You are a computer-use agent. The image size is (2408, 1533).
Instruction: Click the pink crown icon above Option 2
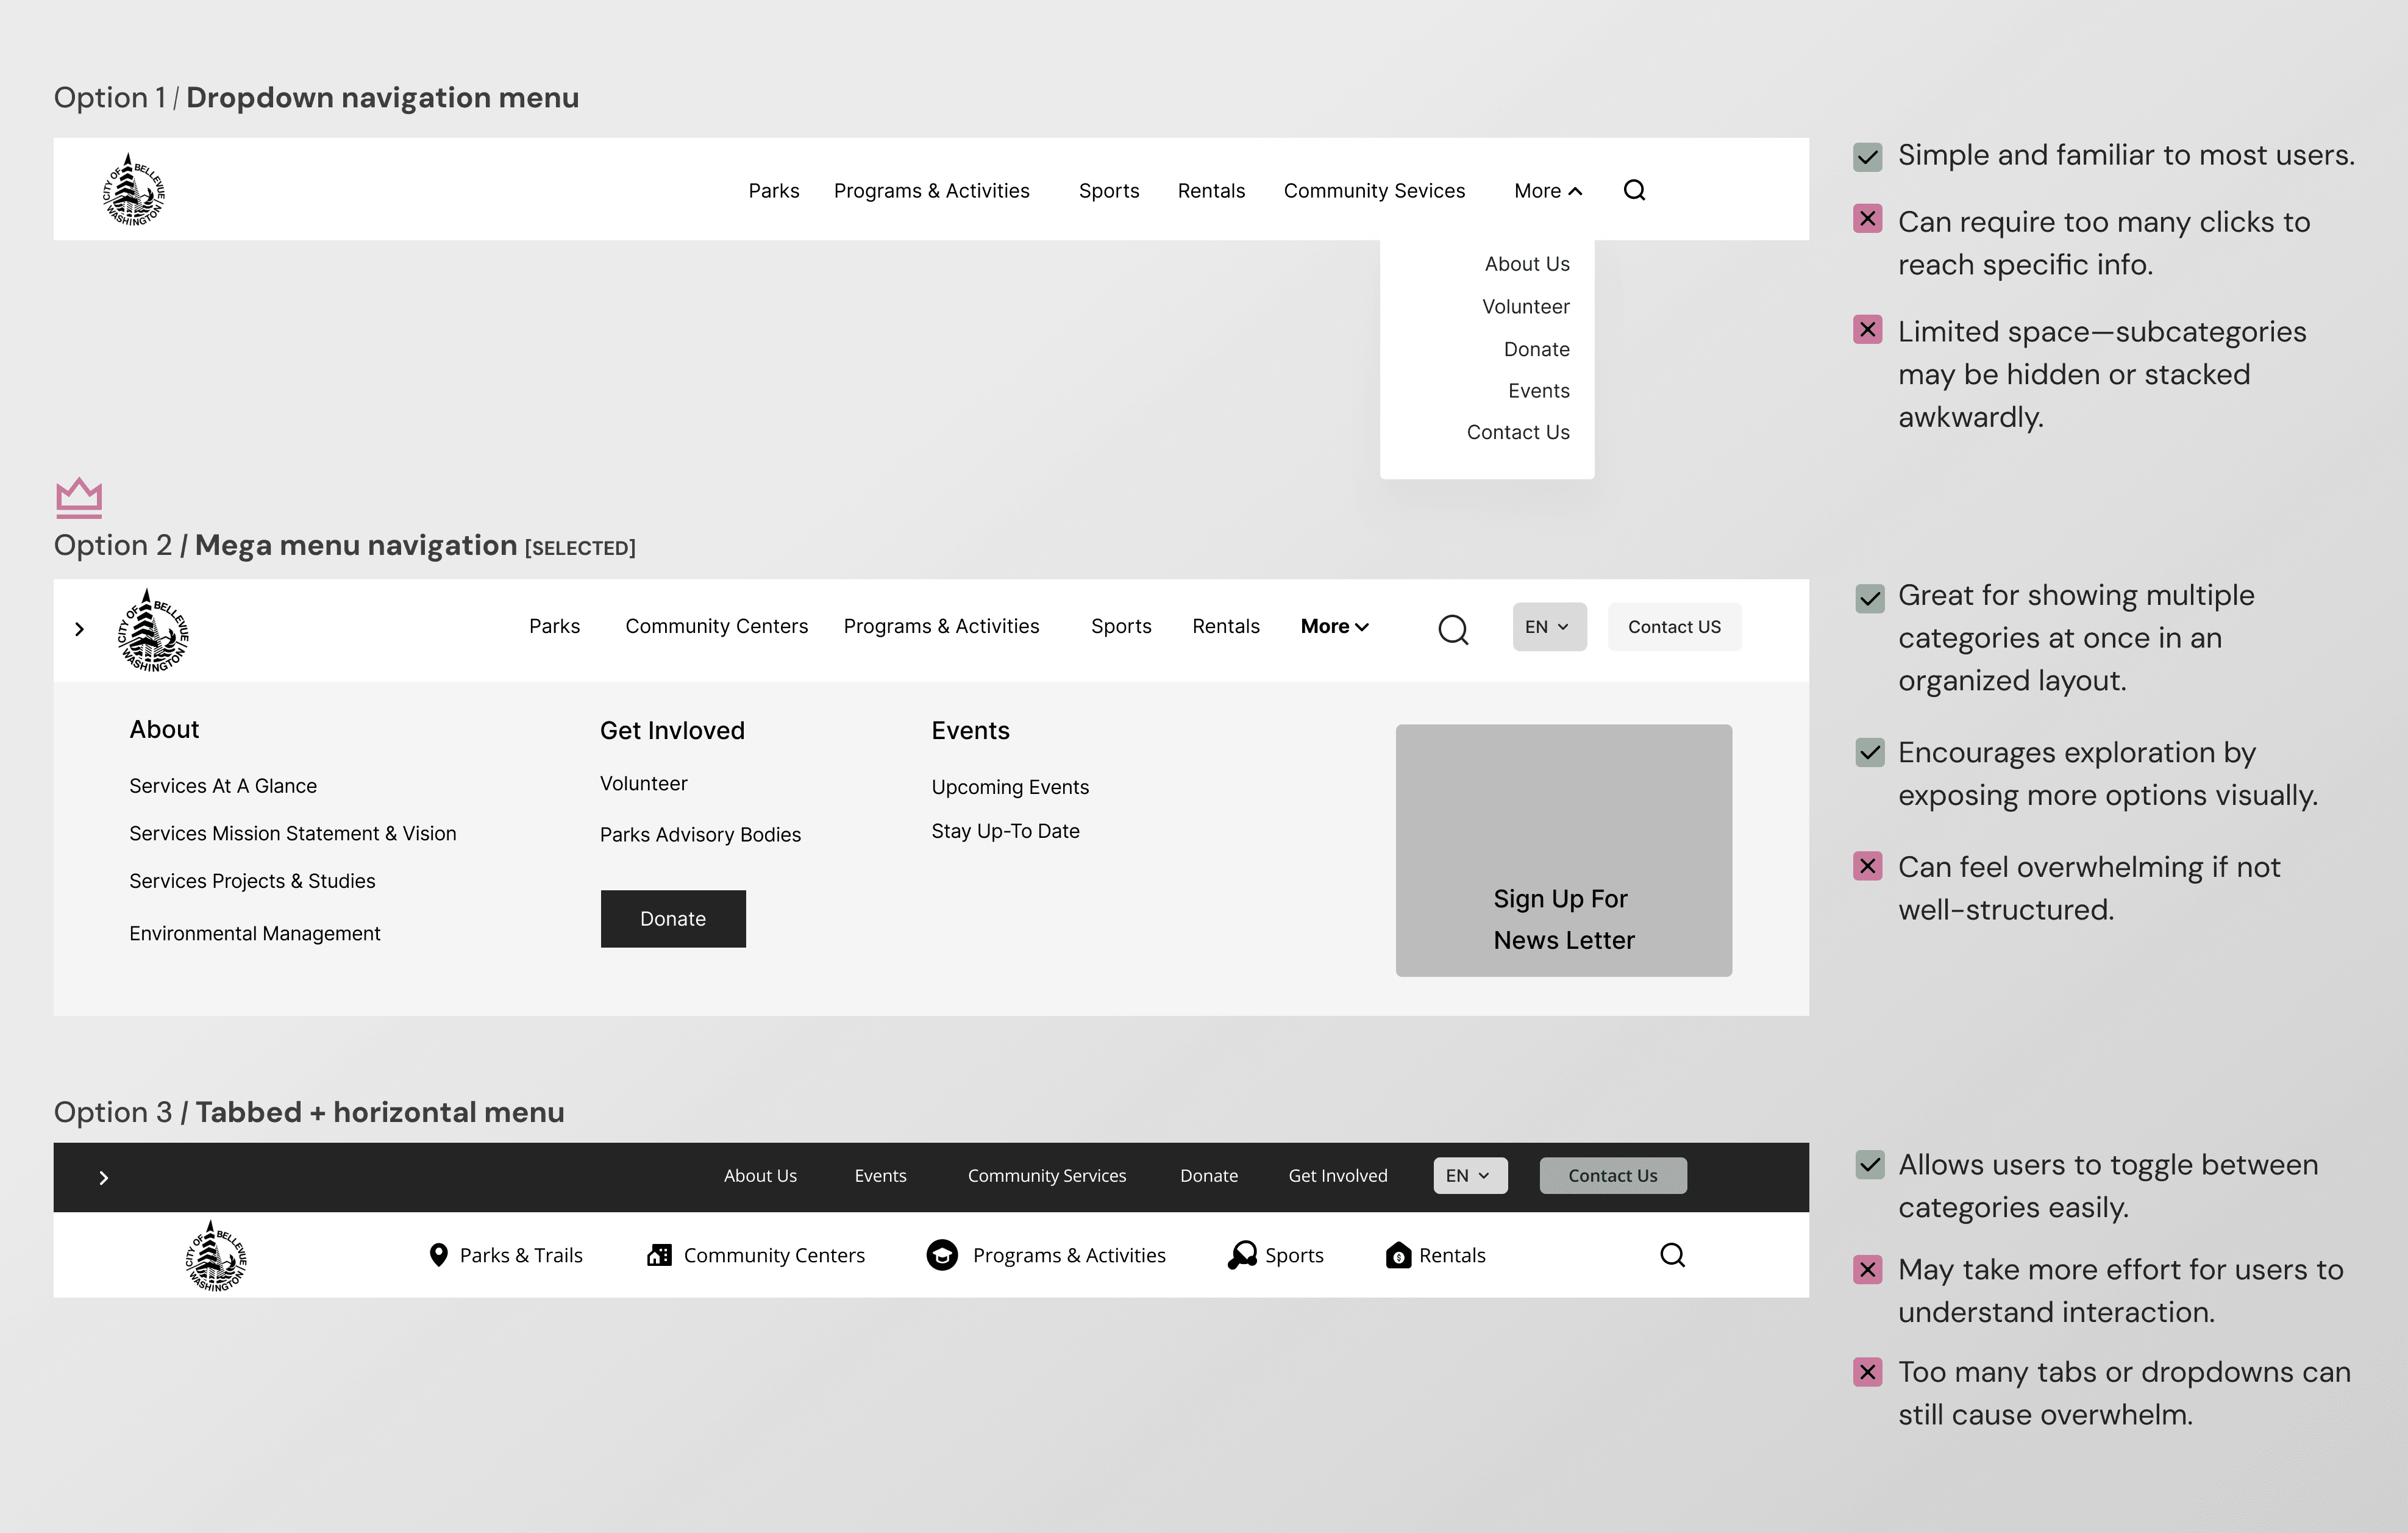(79, 497)
